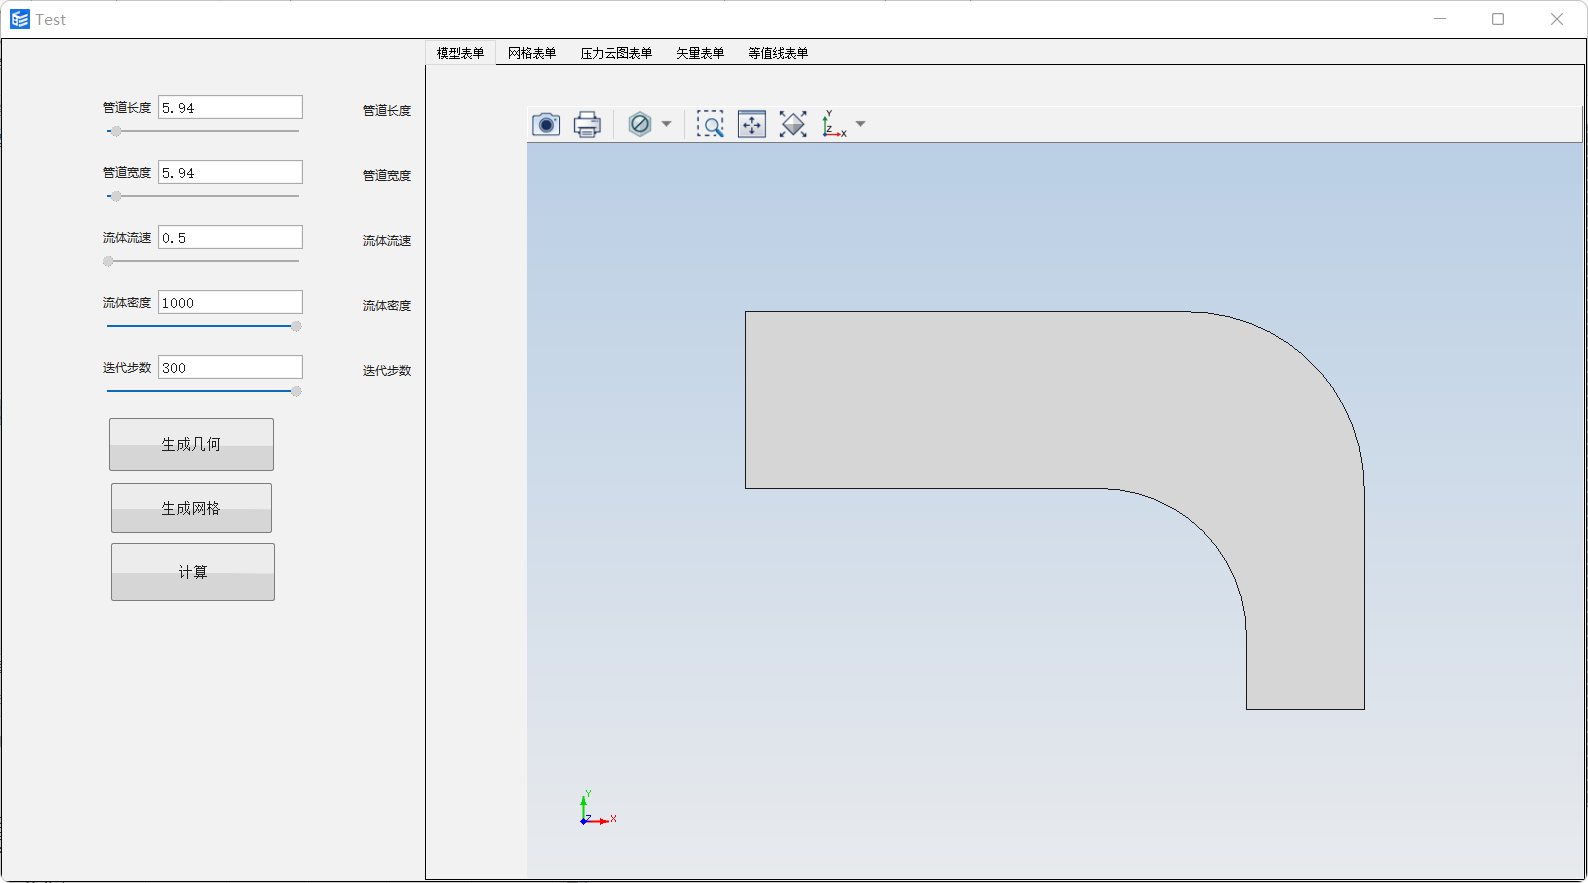Open the 网格表单 tab
1588x883 pixels.
[532, 53]
